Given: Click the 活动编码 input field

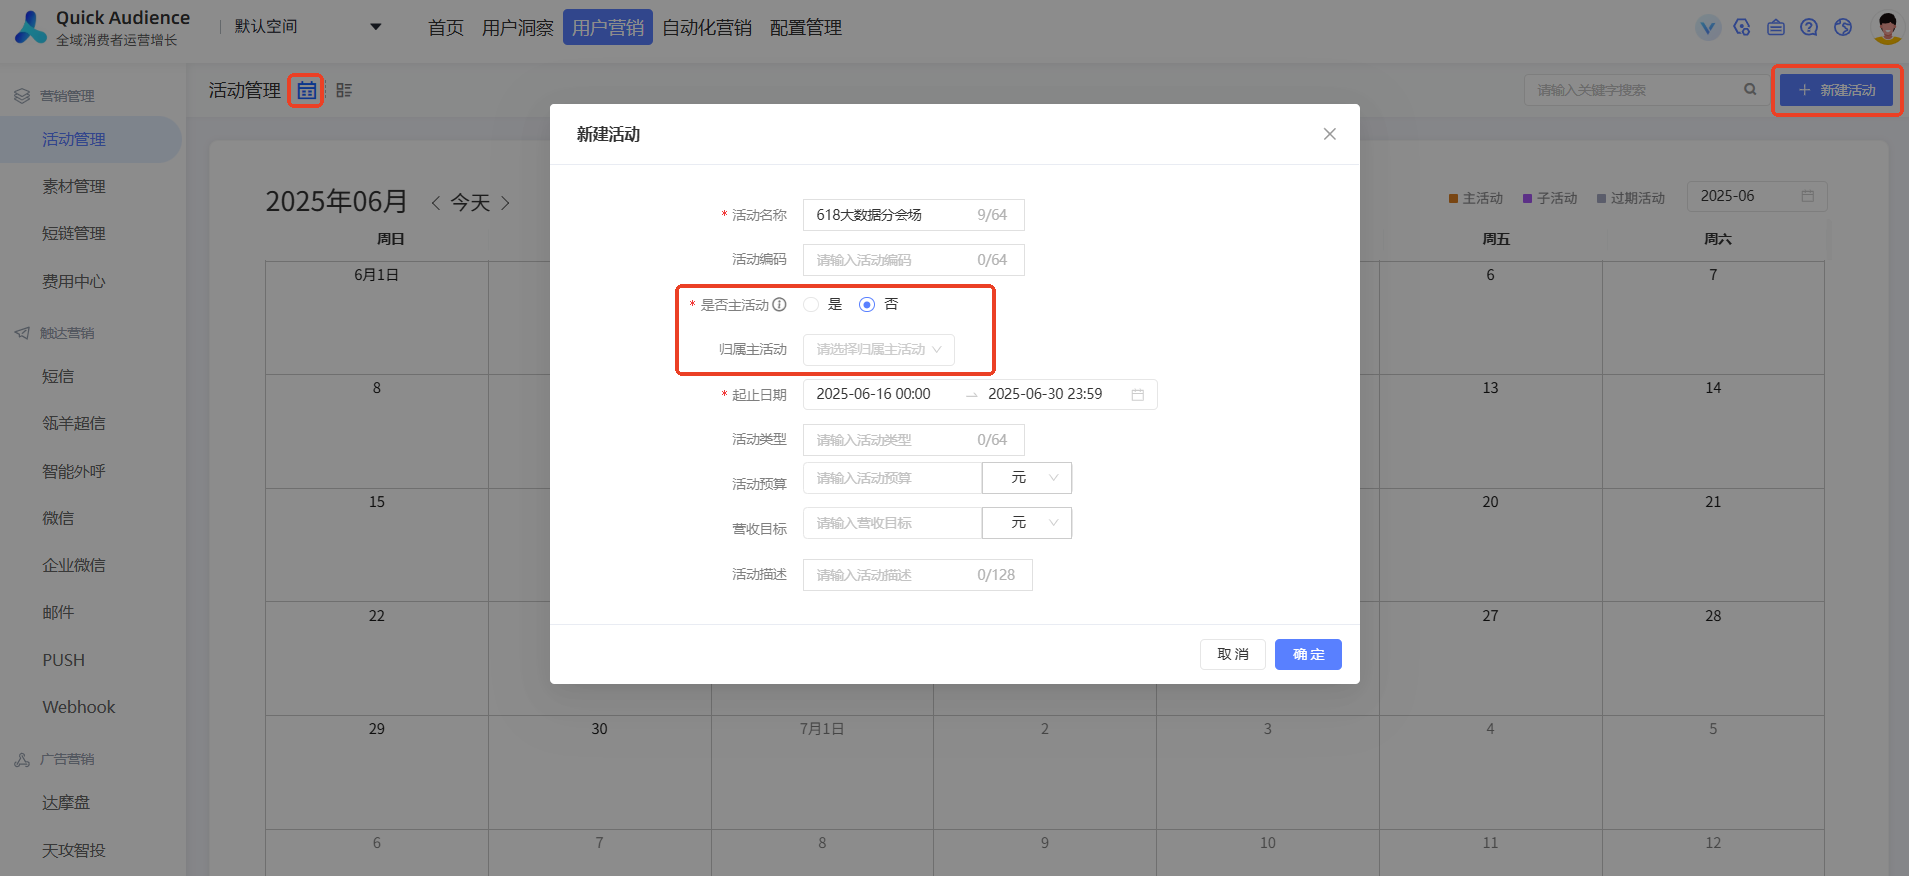Looking at the screenshot, I should coord(914,260).
